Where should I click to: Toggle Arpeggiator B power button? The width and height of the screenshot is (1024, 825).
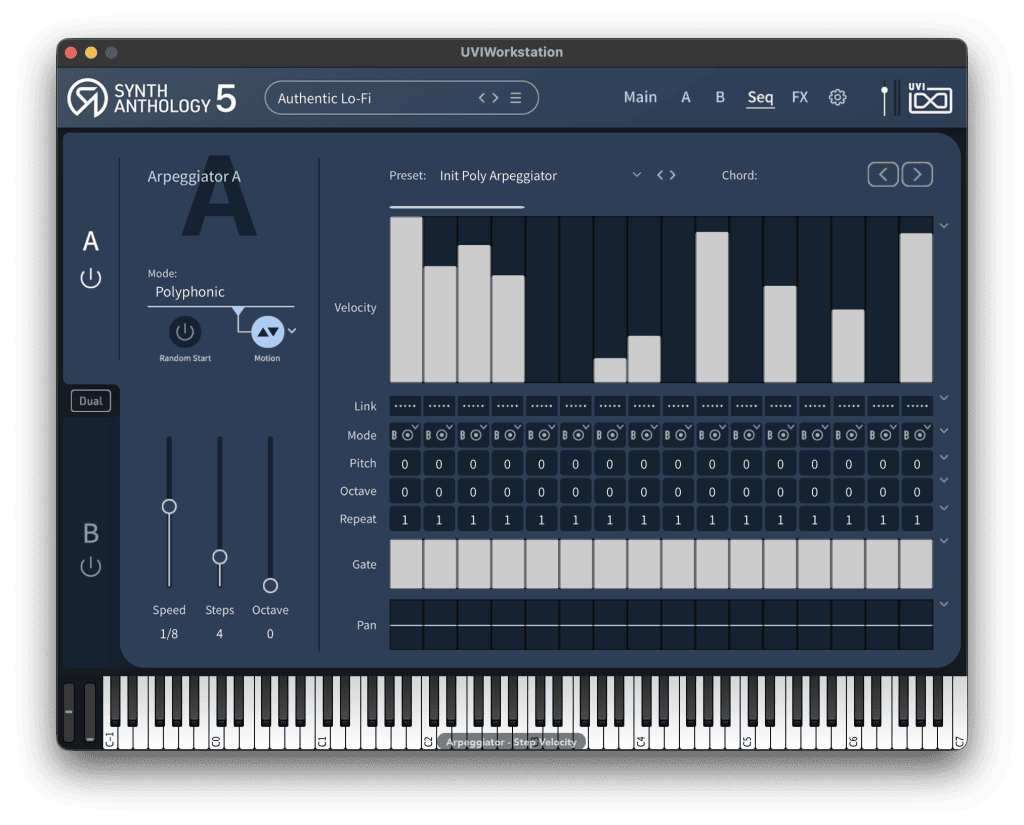pyautogui.click(x=91, y=566)
